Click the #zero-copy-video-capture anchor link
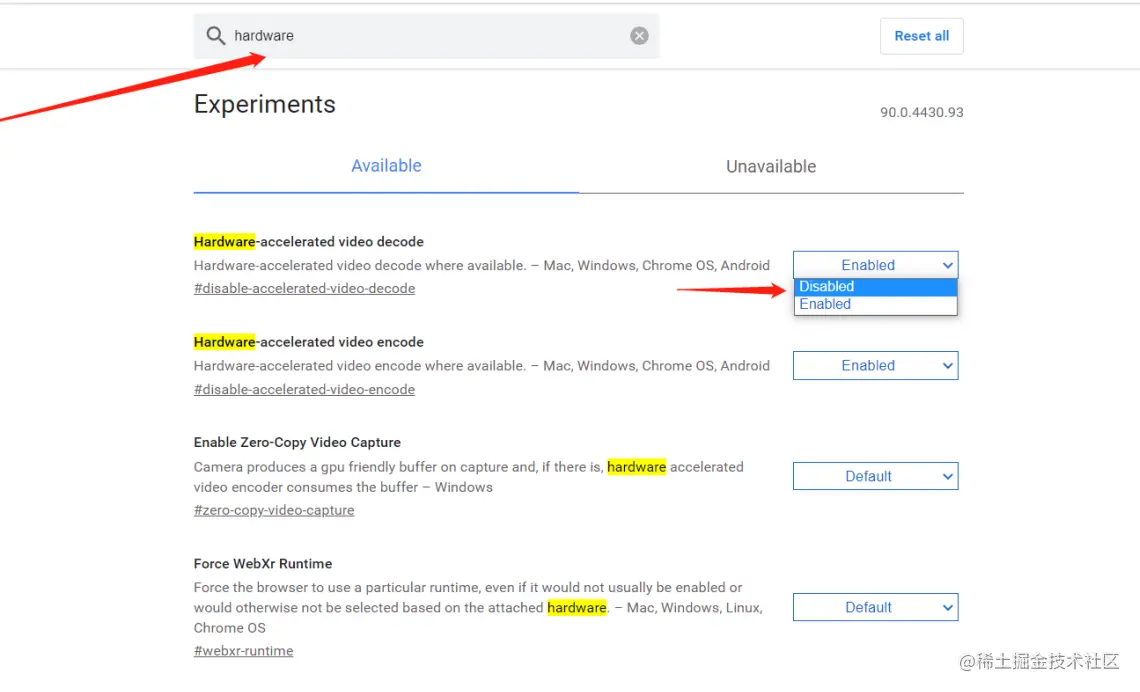Image resolution: width=1140 pixels, height=692 pixels. click(x=274, y=510)
